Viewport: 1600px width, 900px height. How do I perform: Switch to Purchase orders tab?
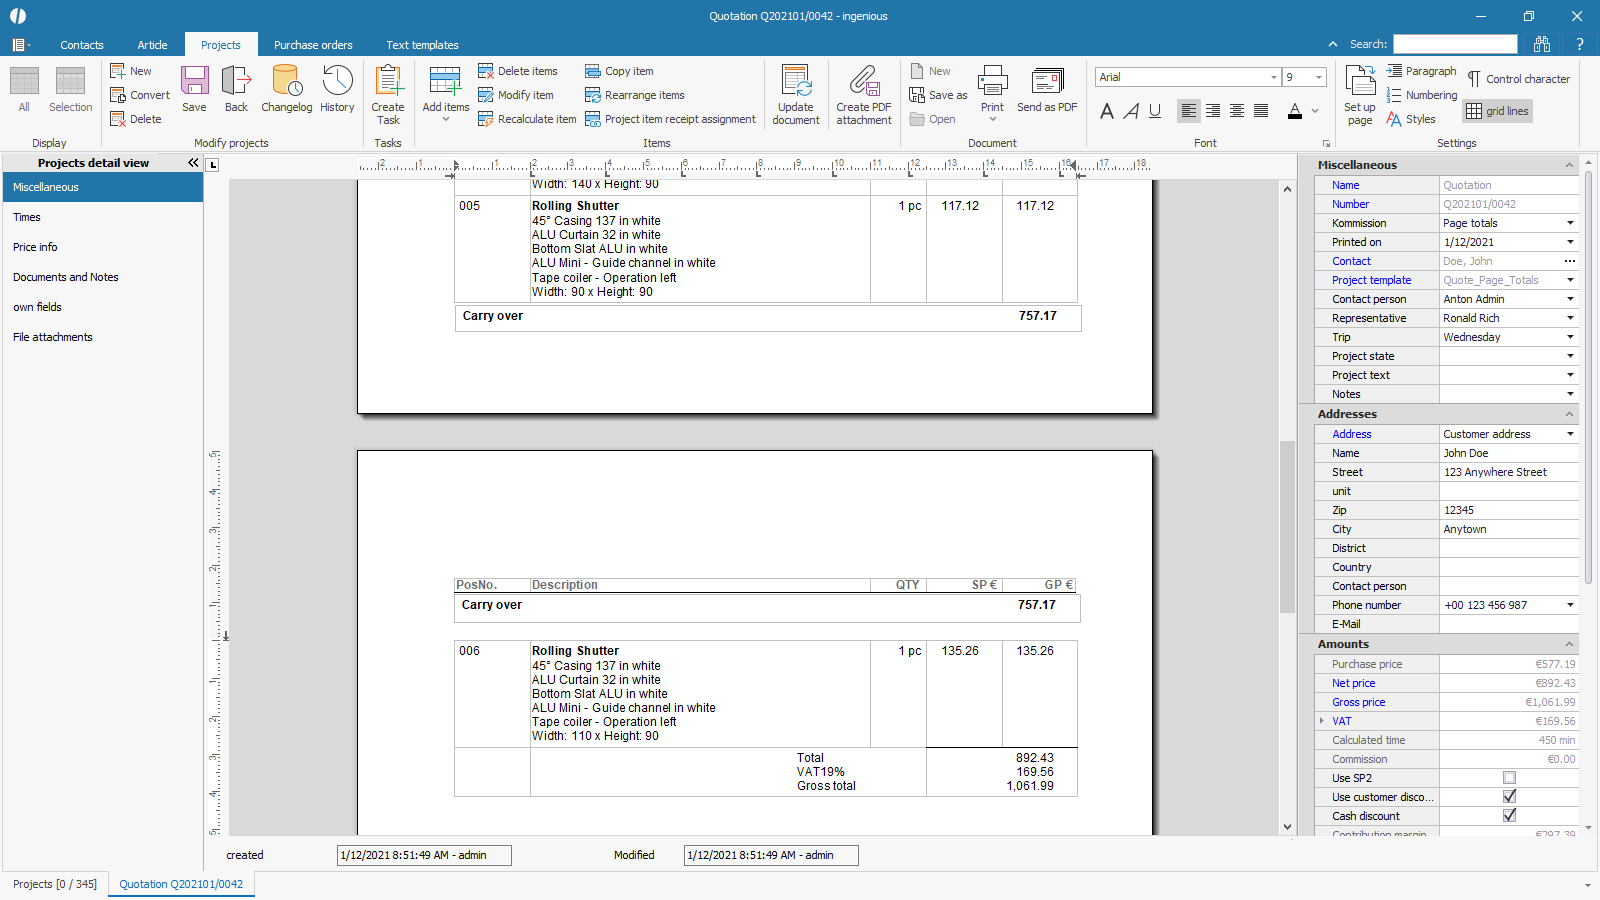[313, 45]
